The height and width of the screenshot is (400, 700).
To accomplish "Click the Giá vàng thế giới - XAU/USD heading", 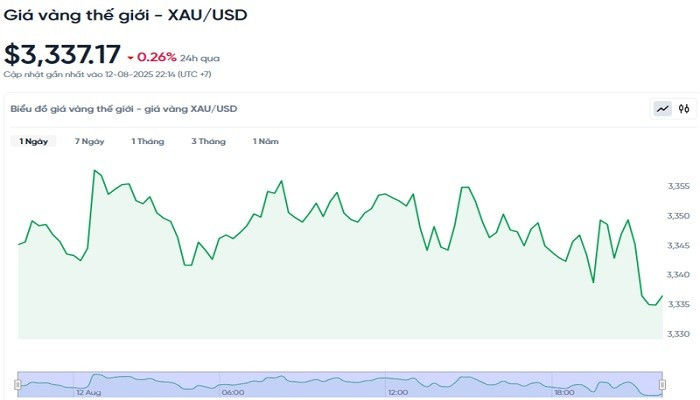I will [x=125, y=15].
